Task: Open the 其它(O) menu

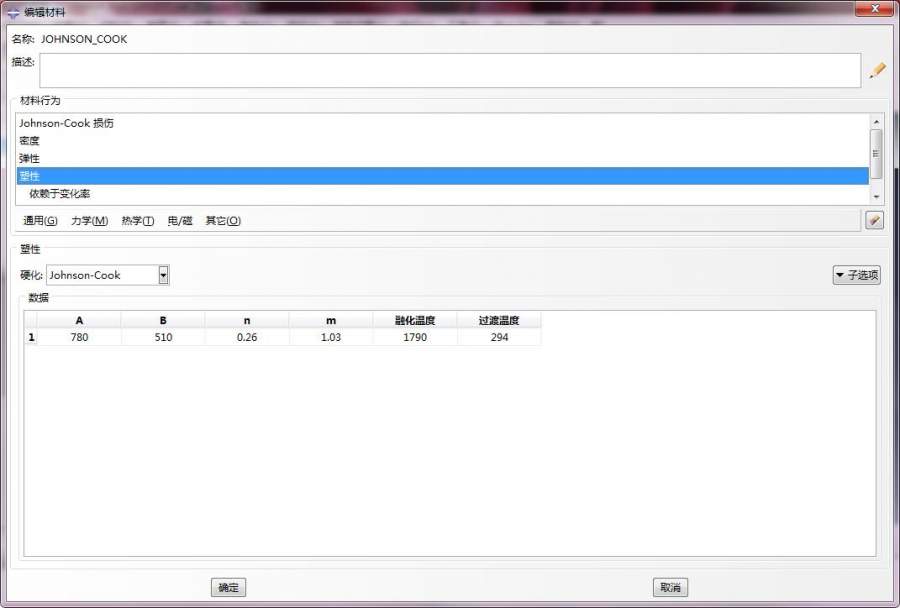Action: tap(223, 220)
